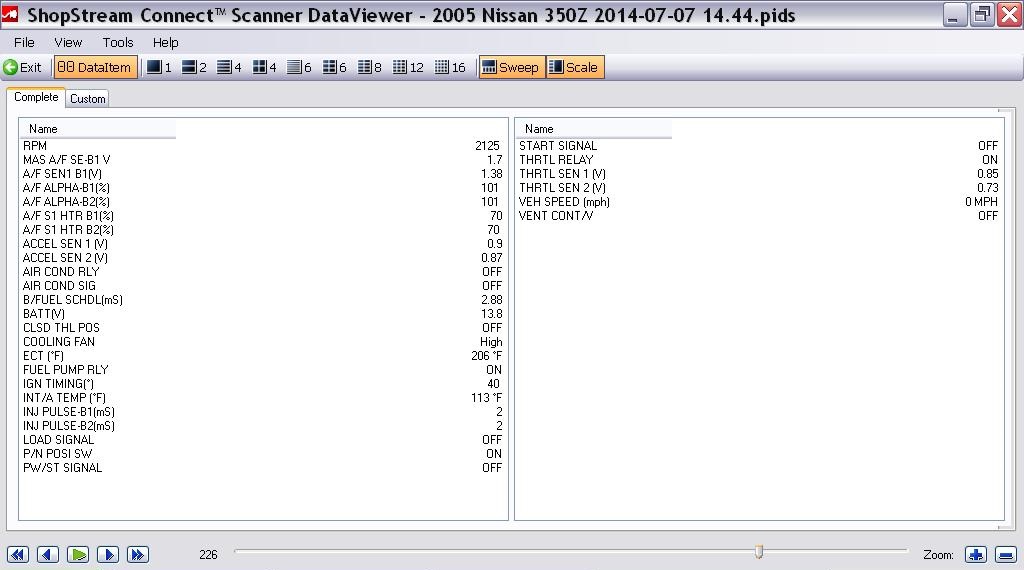Select the START SIGNAL row
The height and width of the screenshot is (570, 1024).
pos(760,146)
